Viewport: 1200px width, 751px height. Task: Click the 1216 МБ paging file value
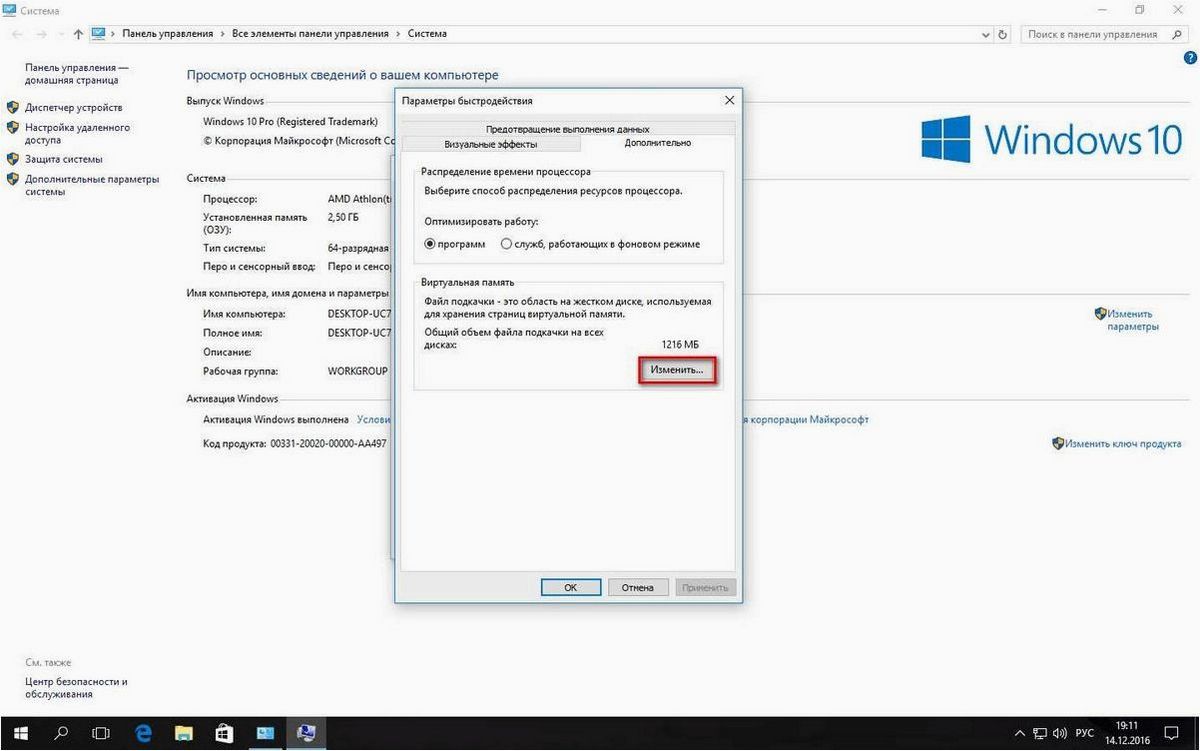pos(680,344)
